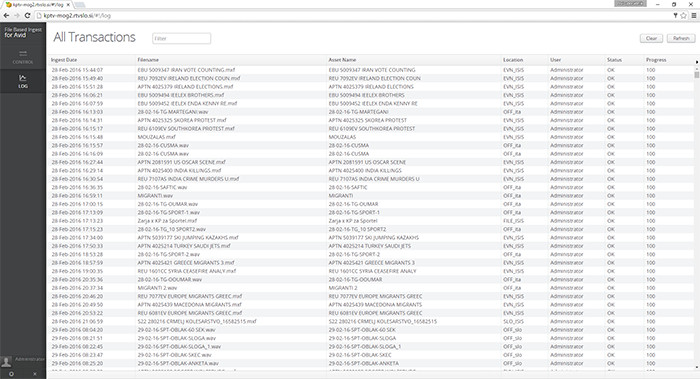Select filename APTN 4025325 SKOREA PROTEST.mxf
This screenshot has height=379, width=700.
[182, 120]
